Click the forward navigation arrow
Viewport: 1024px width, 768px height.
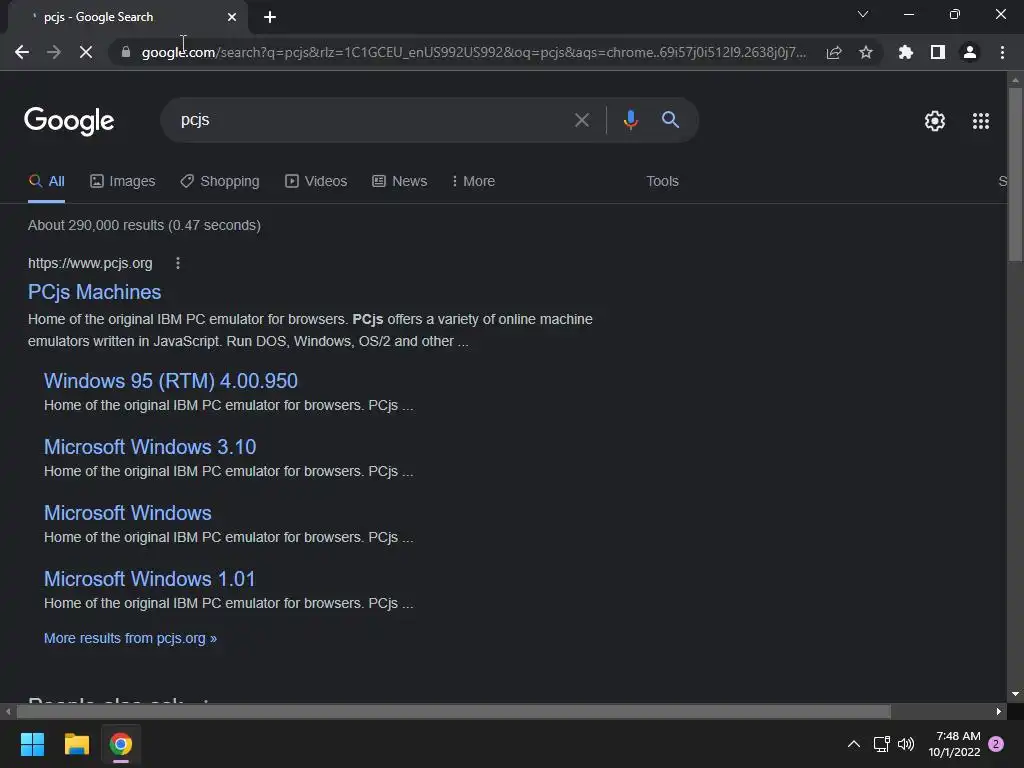pos(54,52)
